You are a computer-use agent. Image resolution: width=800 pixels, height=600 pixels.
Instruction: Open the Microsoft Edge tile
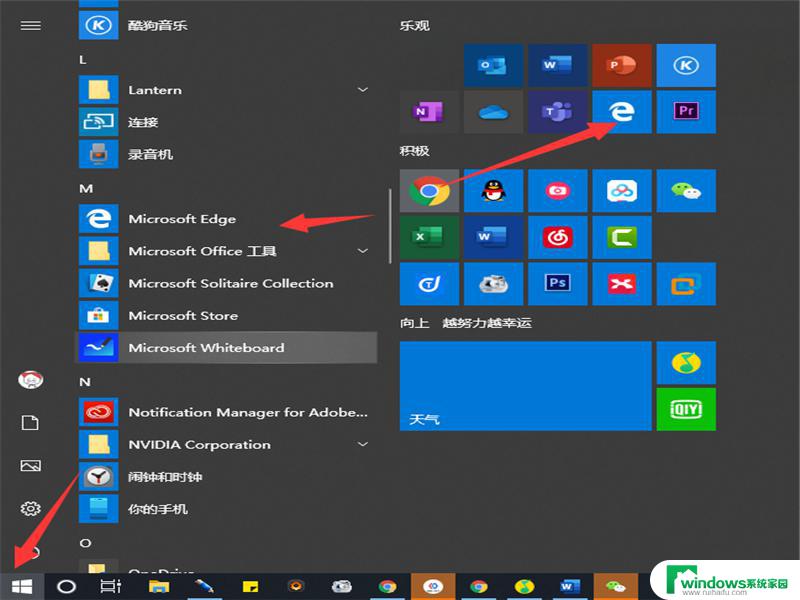pyautogui.click(x=621, y=112)
